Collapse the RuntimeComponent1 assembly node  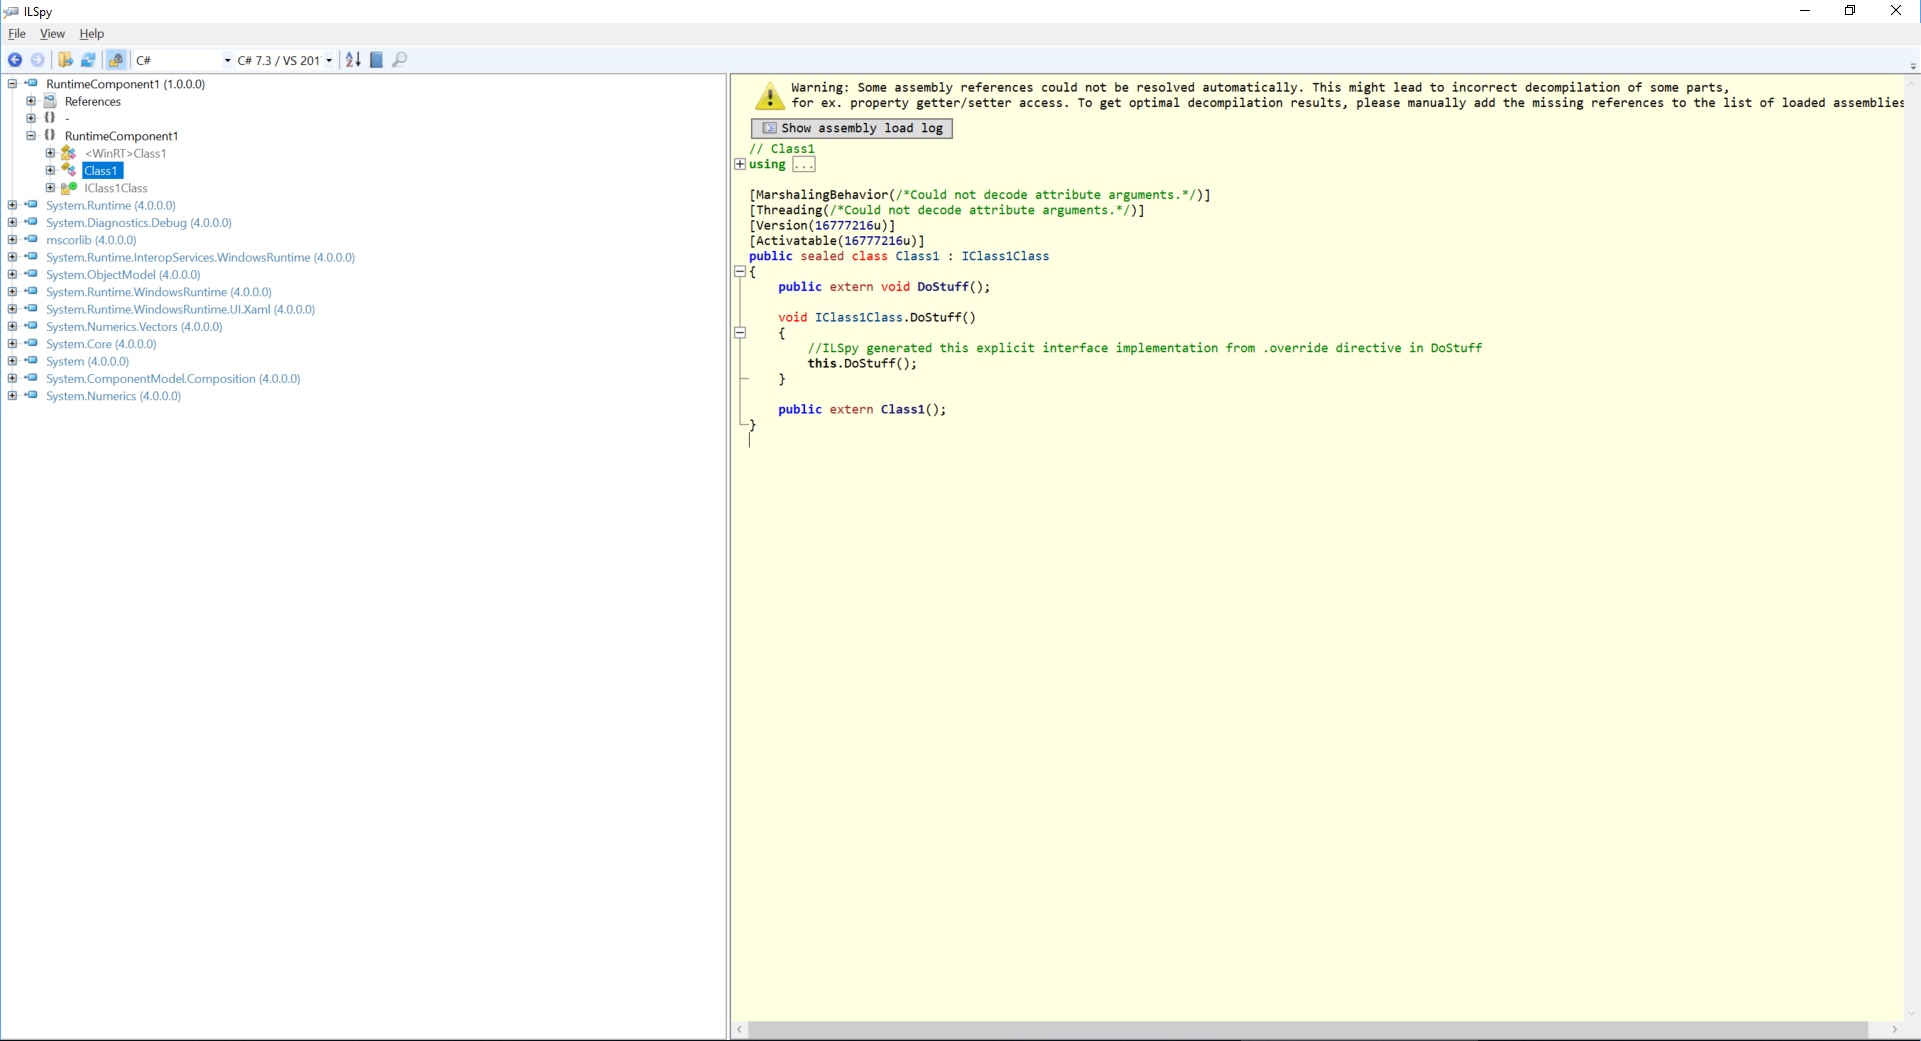[11, 84]
